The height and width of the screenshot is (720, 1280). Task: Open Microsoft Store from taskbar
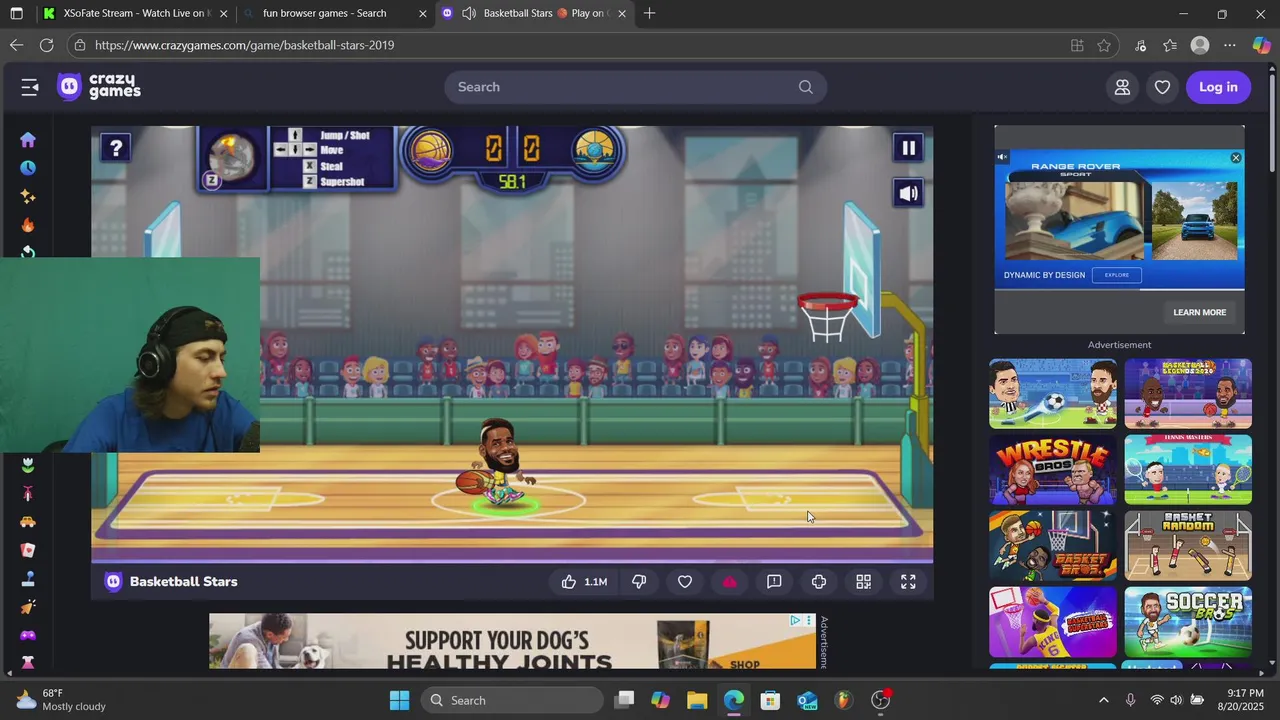pos(770,700)
